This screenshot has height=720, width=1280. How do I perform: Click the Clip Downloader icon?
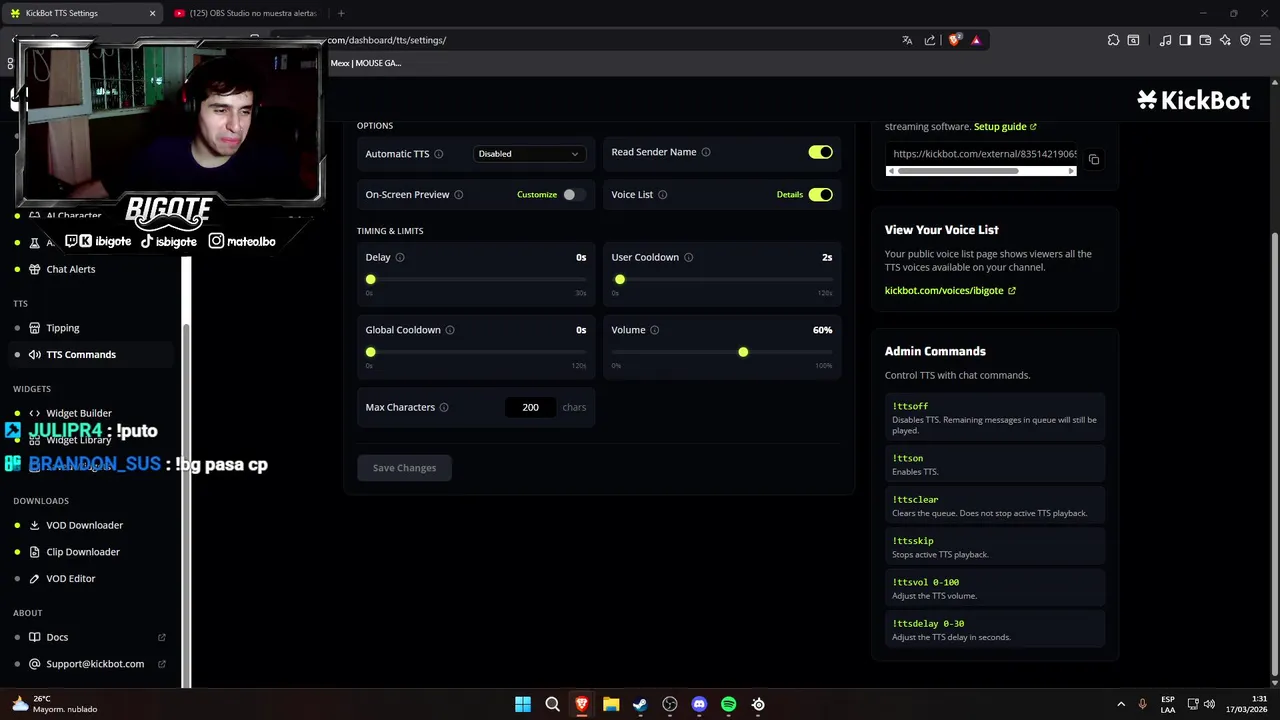(x=35, y=552)
